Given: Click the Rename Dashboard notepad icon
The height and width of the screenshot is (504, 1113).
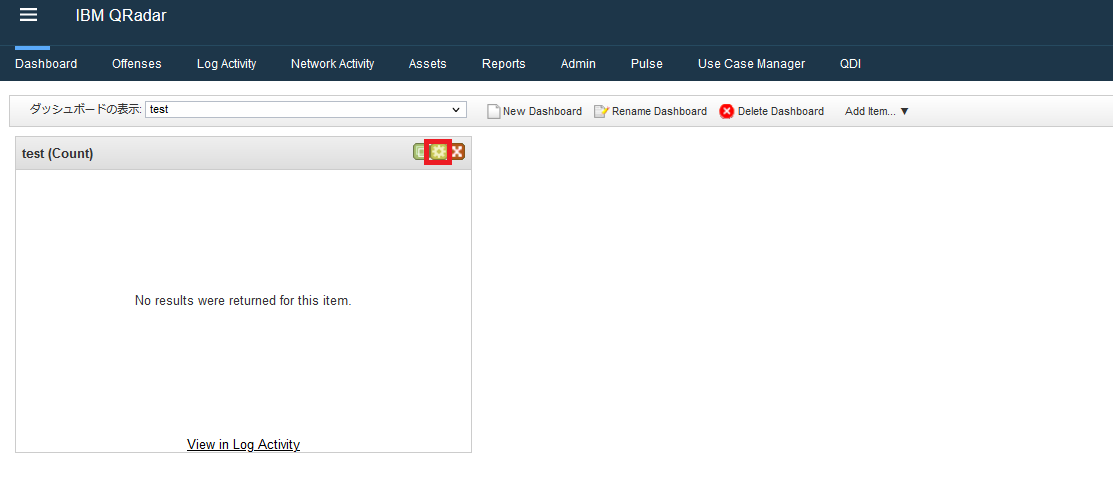Looking at the screenshot, I should coord(601,111).
